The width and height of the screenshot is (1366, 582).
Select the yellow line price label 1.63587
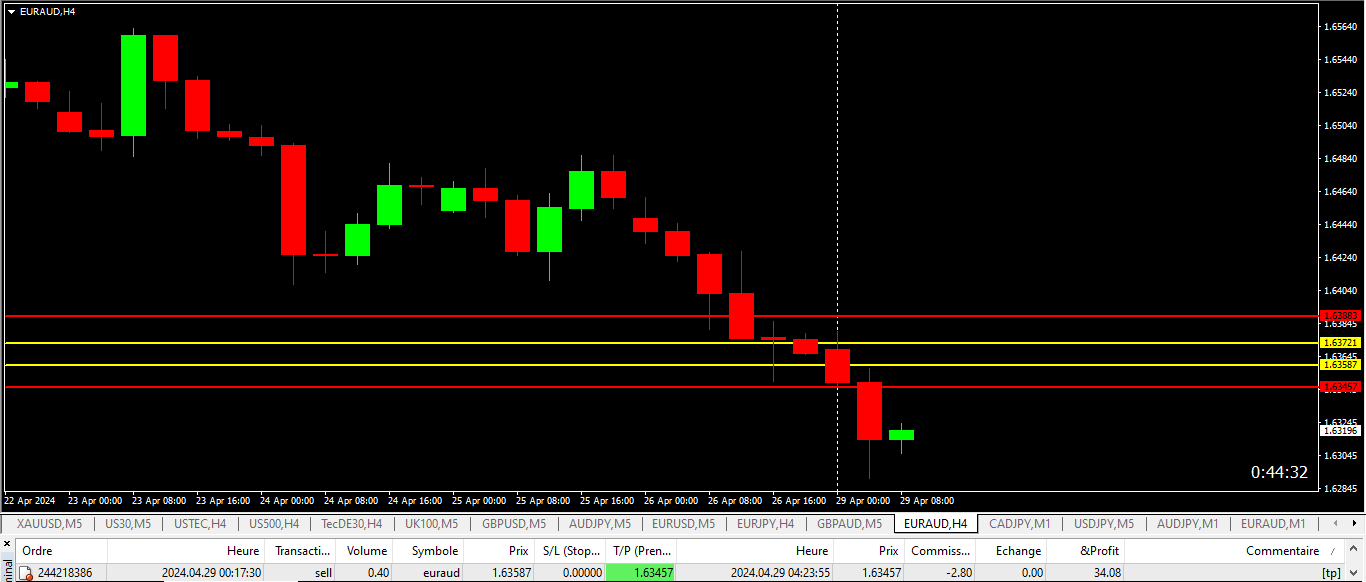pos(1341,365)
